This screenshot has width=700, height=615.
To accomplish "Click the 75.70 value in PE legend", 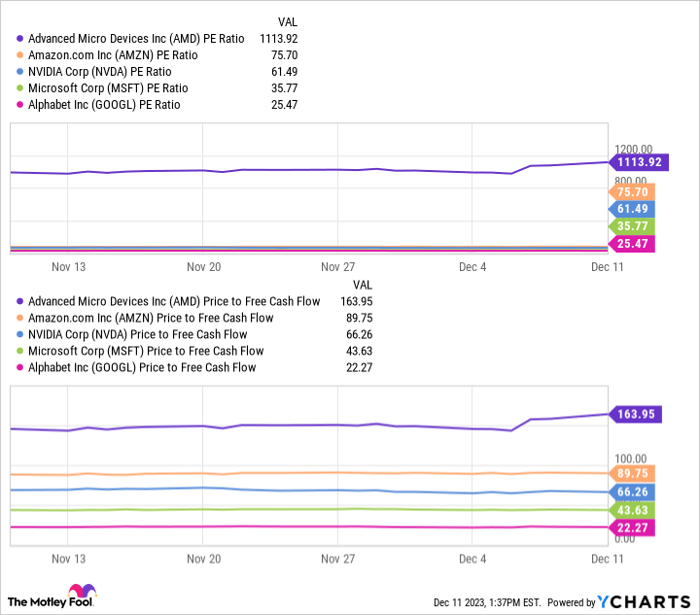I will (x=284, y=55).
